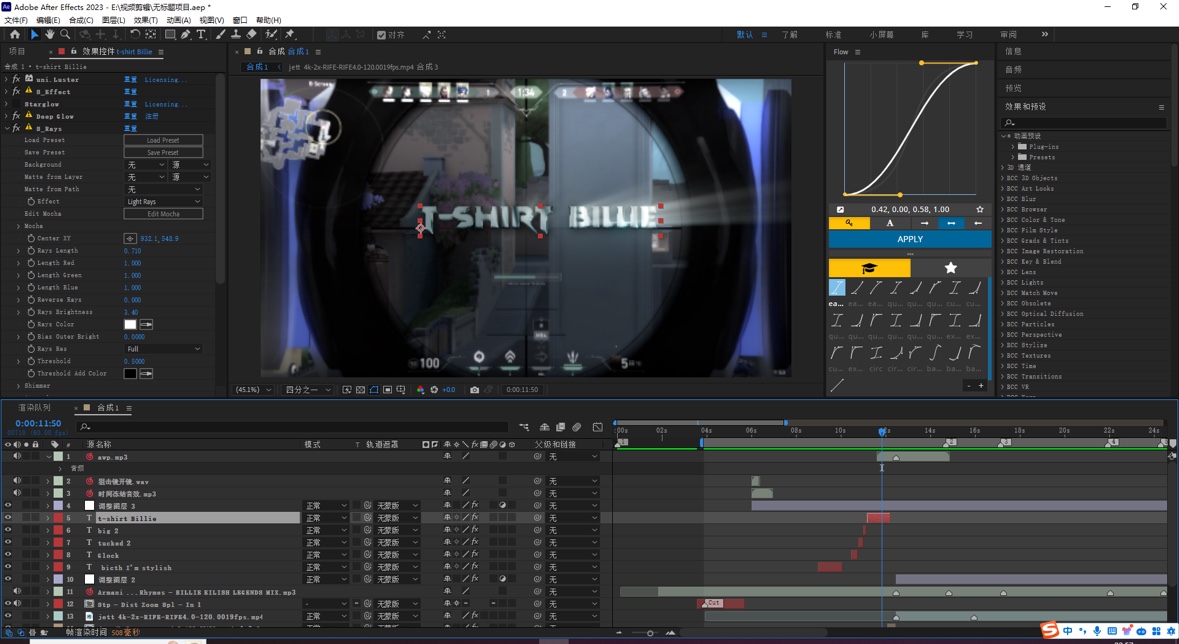This screenshot has height=644, width=1179.
Task: Select the Eraser tool
Action: tap(252, 35)
